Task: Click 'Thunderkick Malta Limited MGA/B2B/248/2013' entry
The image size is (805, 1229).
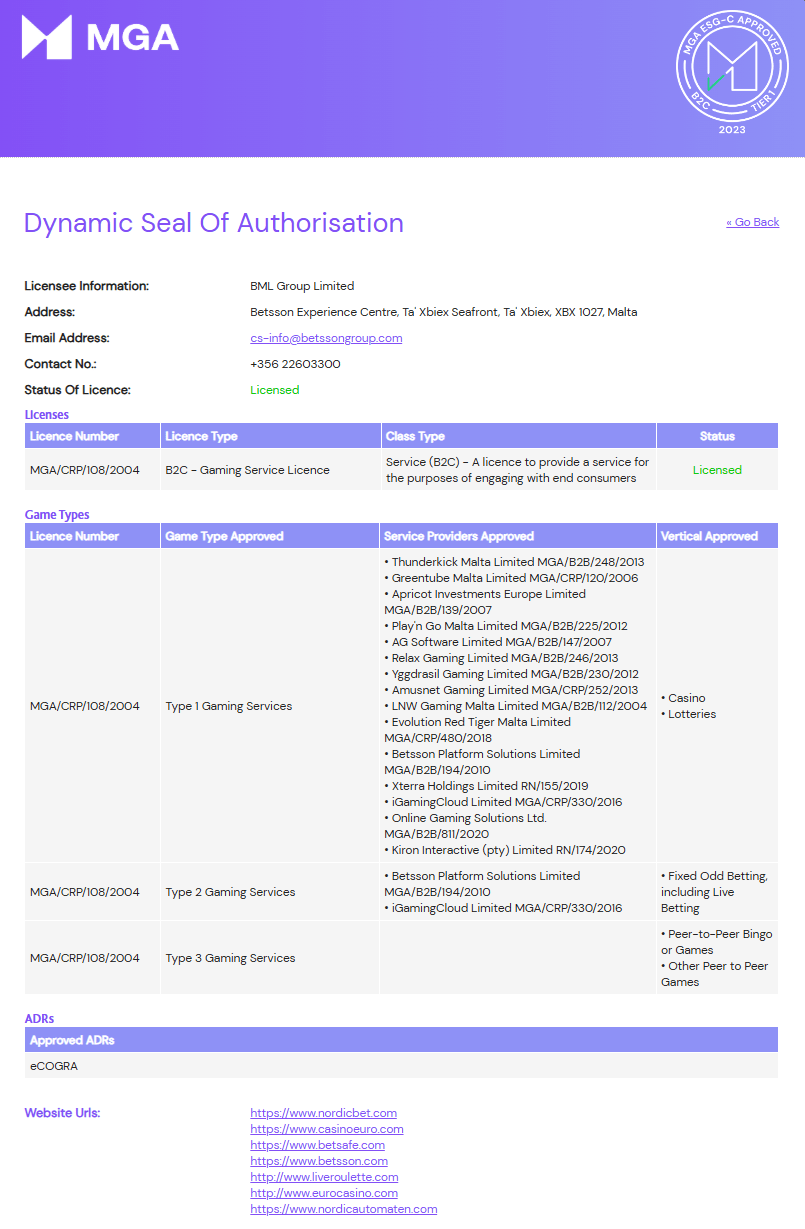Action: [x=514, y=562]
